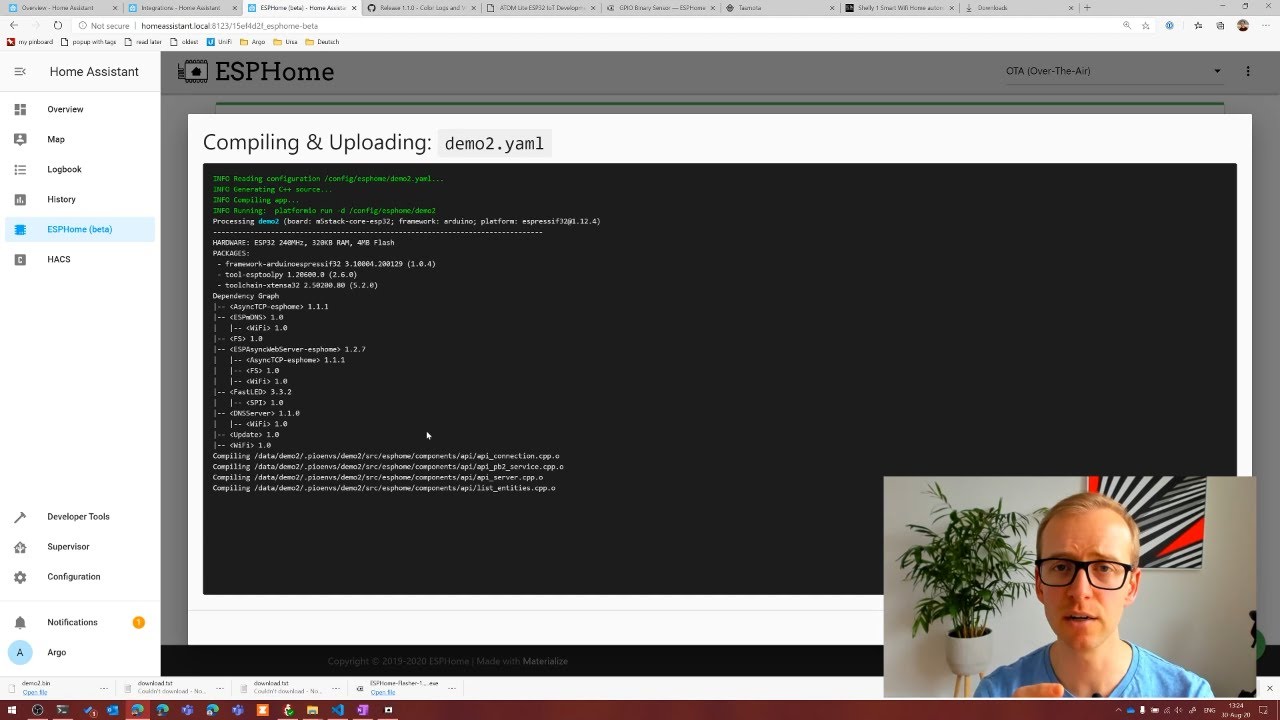Go back in browser history
This screenshot has height=720, width=1280.
point(13,25)
